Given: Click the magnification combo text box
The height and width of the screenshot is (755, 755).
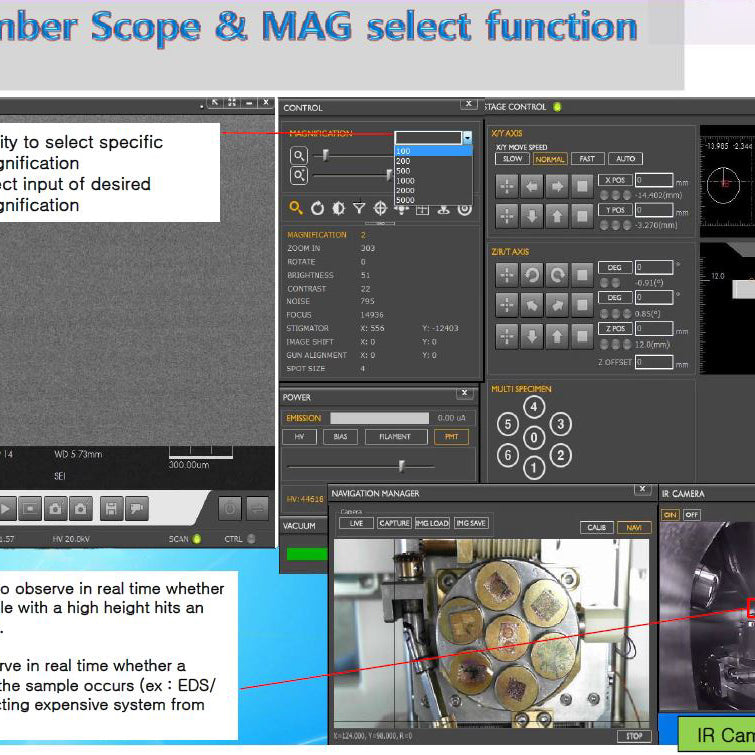Looking at the screenshot, I should coord(429,138).
